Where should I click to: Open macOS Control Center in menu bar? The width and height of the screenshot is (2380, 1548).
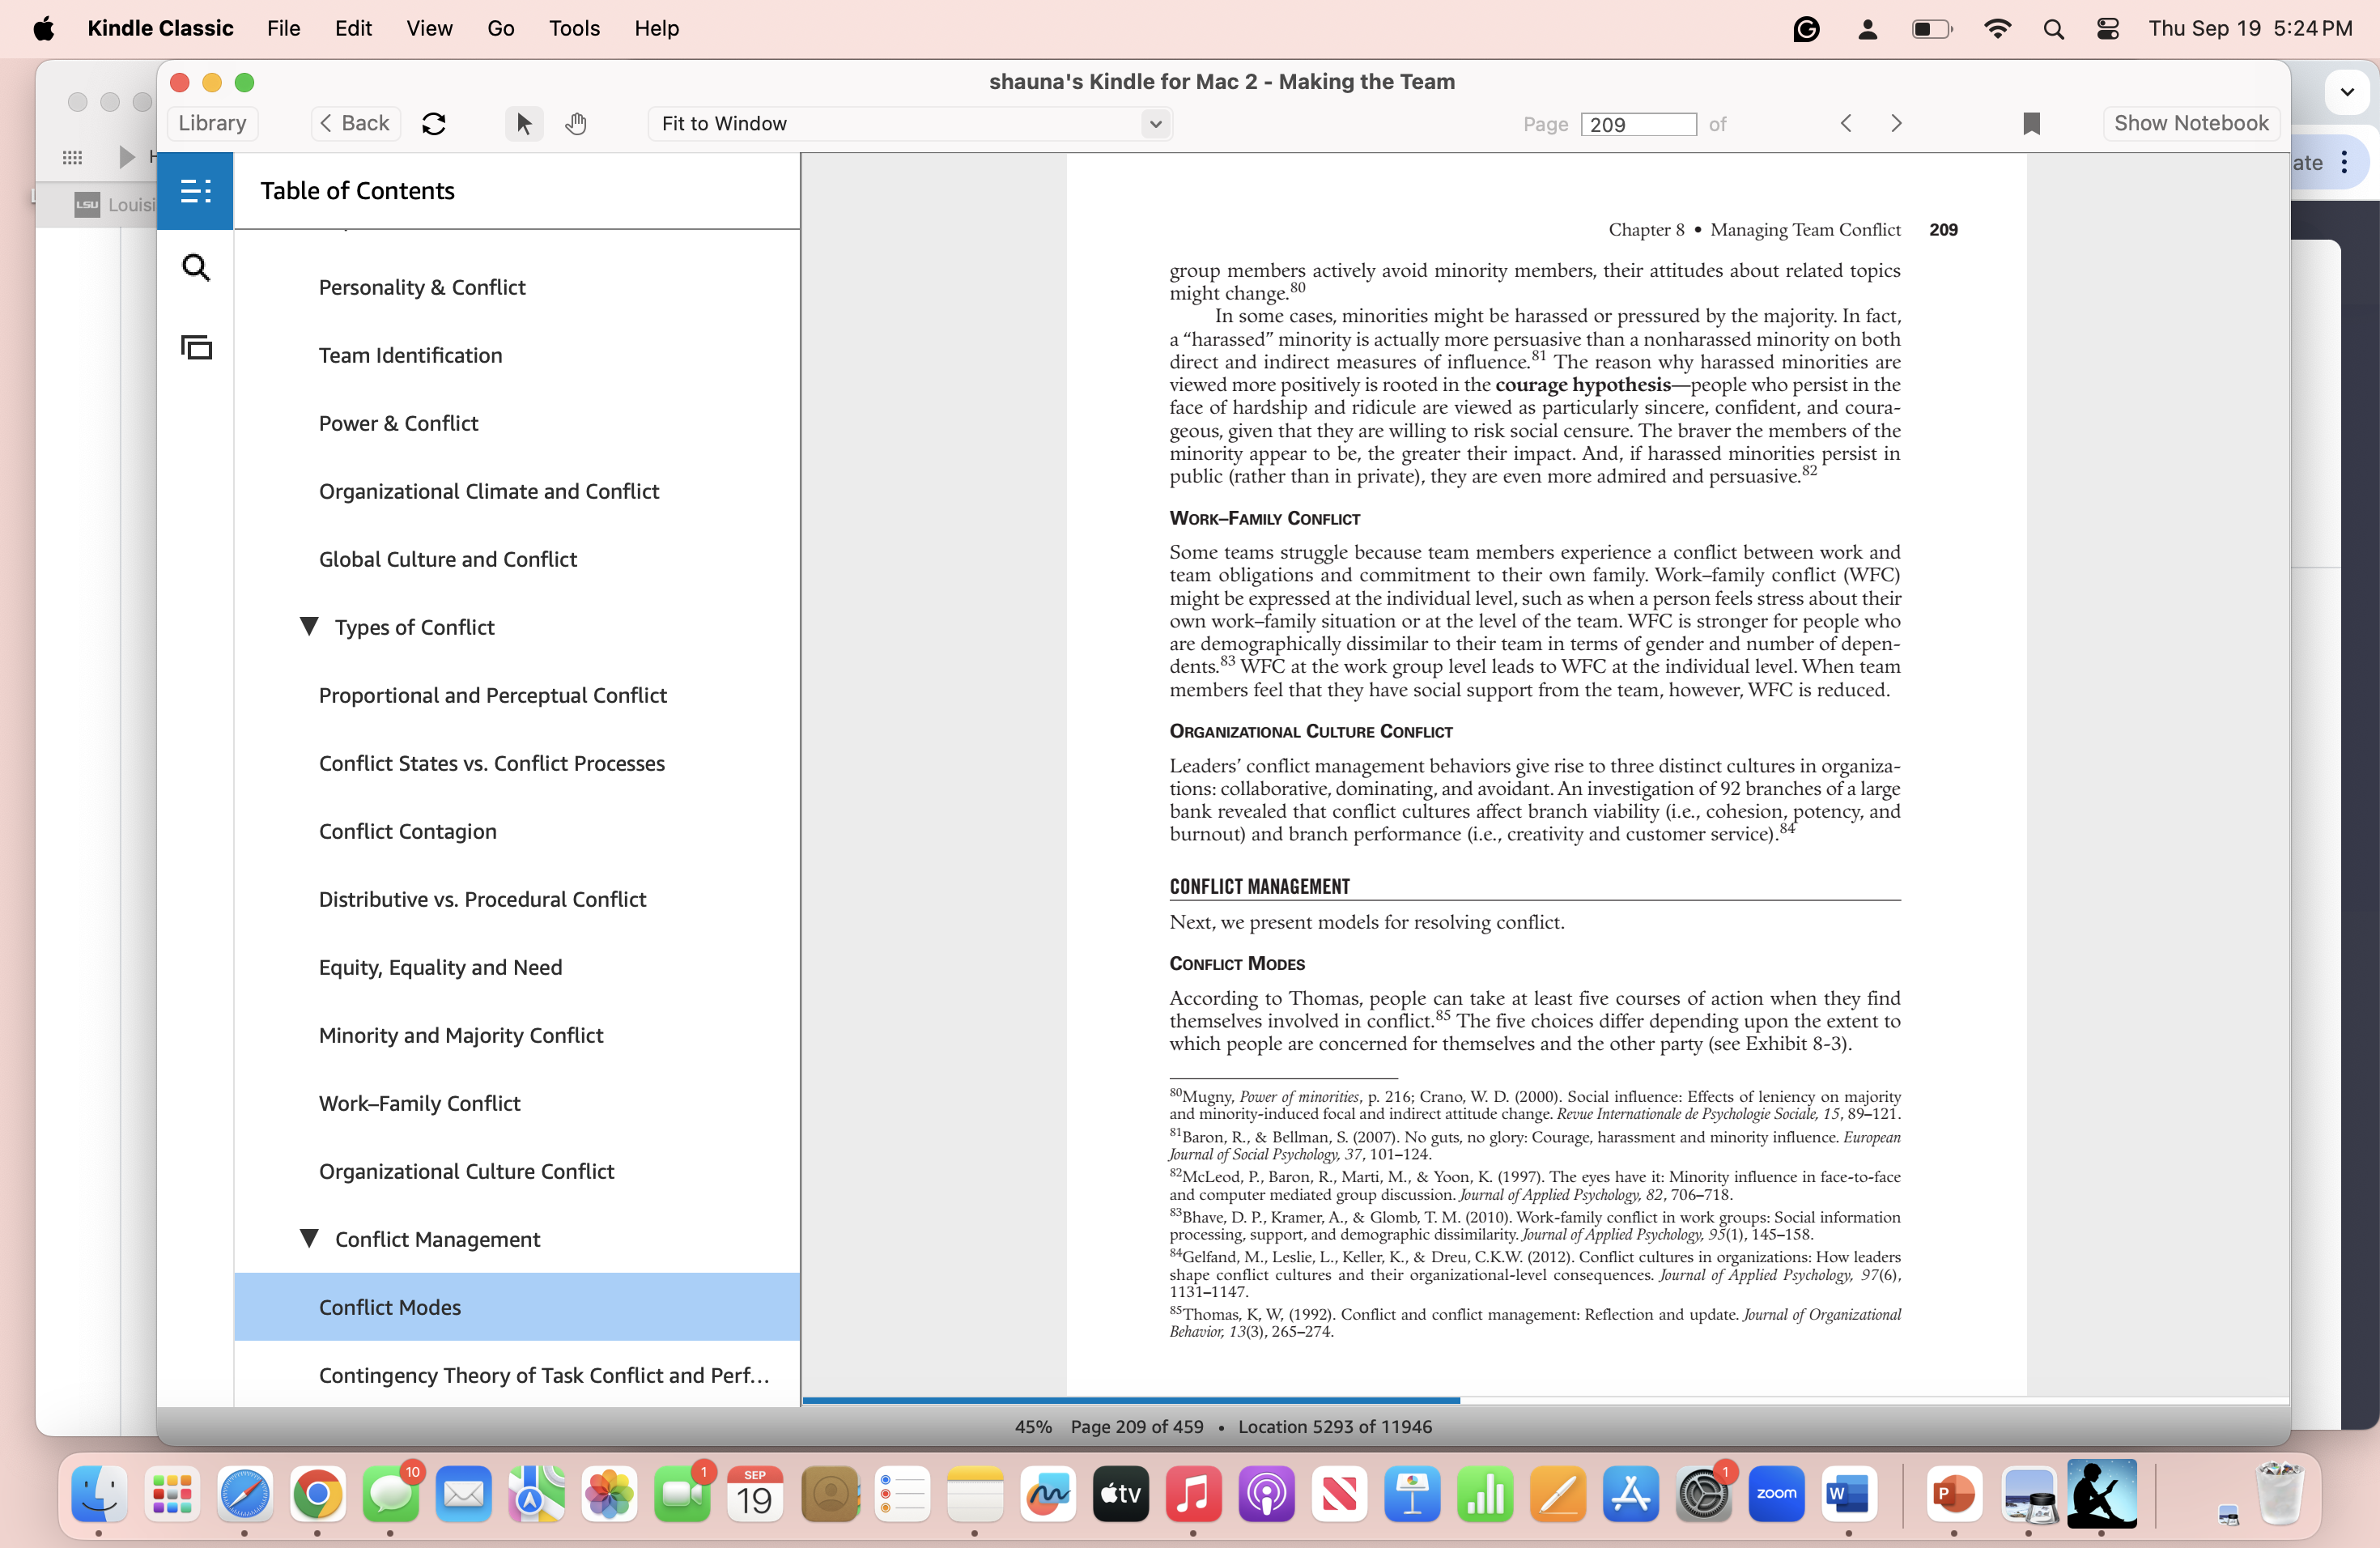[x=2107, y=28]
